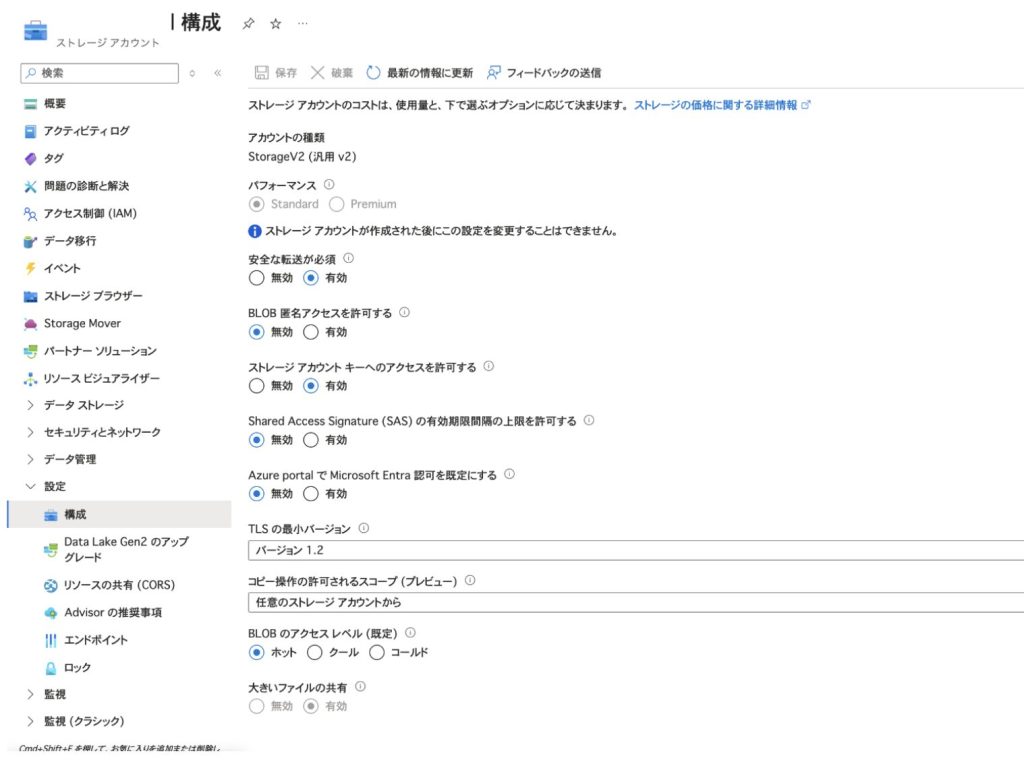
Task: Collapse the sidebar with double-chevron icon
Action: 217,73
